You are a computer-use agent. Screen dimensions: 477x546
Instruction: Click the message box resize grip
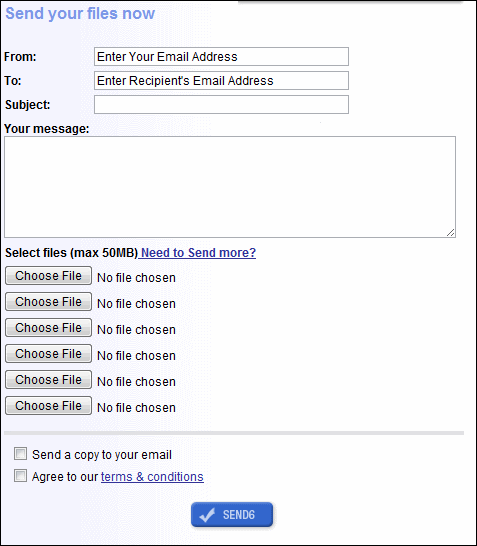coord(451,233)
